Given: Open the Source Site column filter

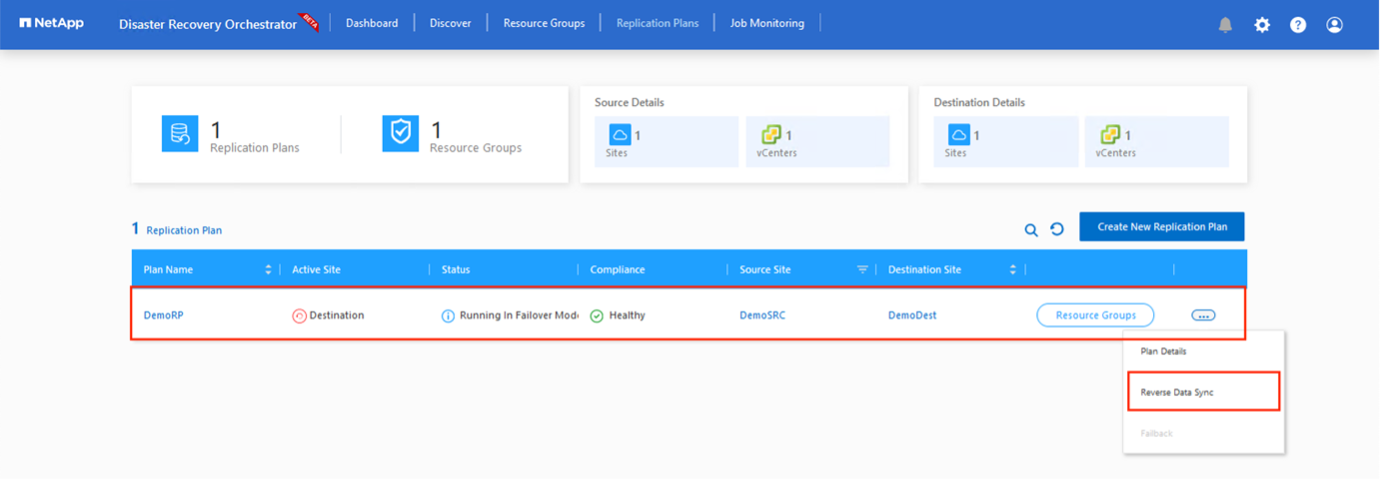Looking at the screenshot, I should coord(862,270).
